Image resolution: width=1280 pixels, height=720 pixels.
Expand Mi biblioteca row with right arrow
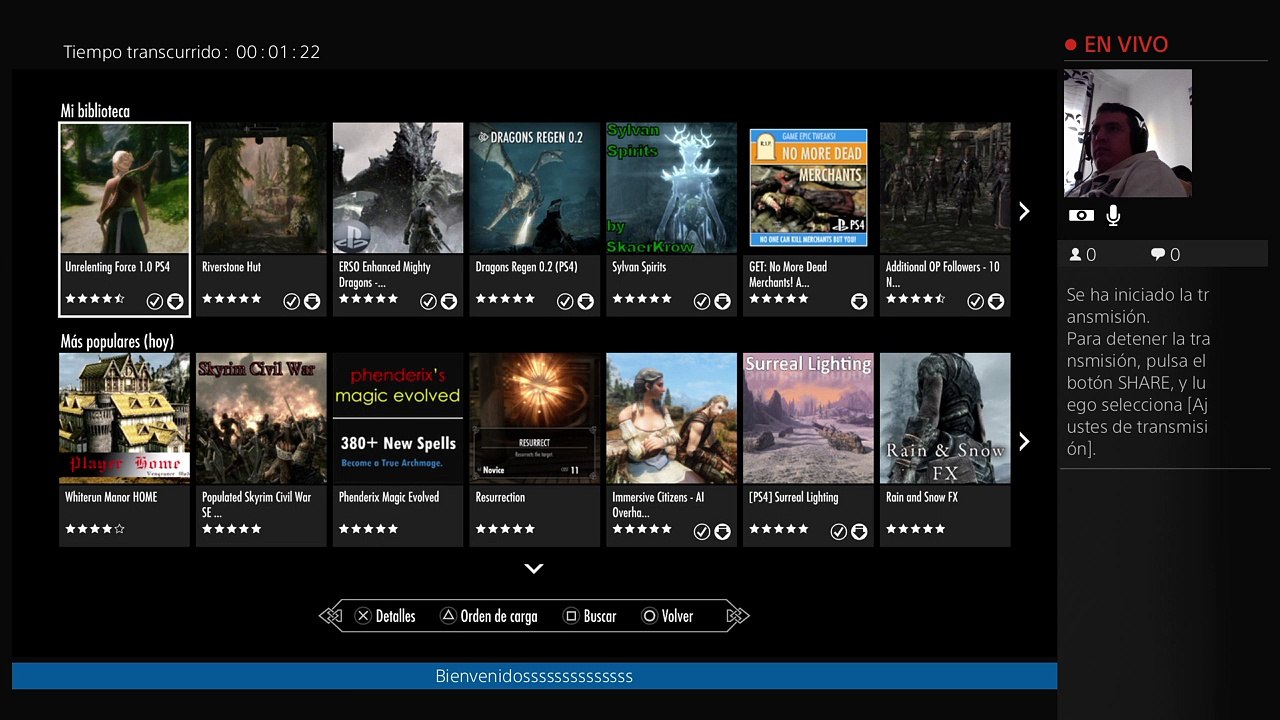point(1024,211)
